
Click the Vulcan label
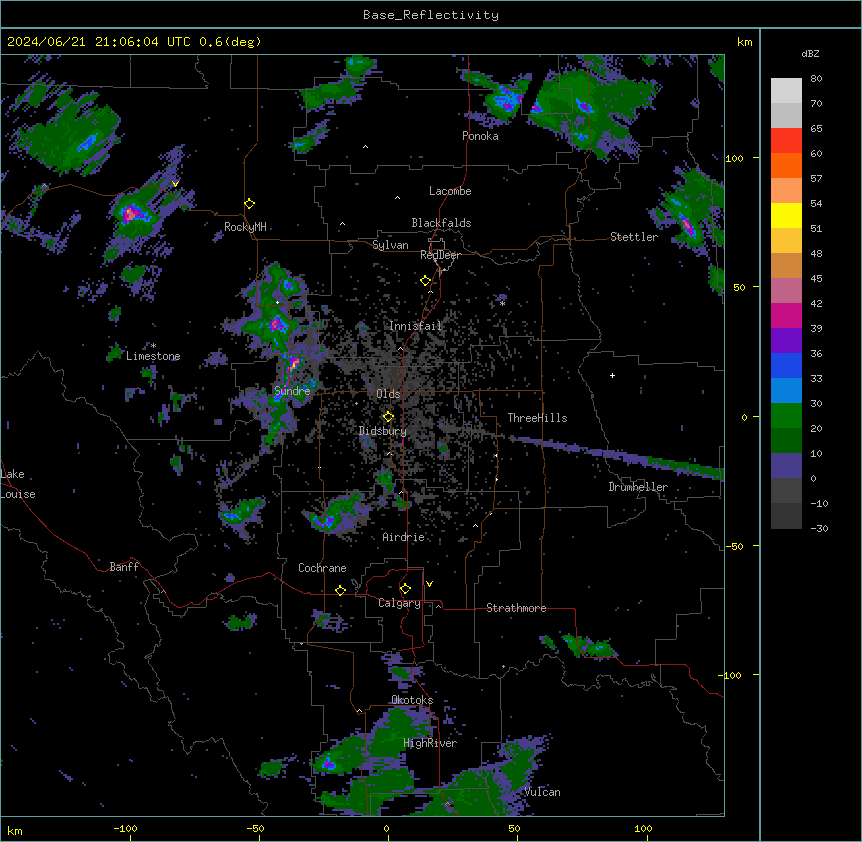[x=542, y=792]
